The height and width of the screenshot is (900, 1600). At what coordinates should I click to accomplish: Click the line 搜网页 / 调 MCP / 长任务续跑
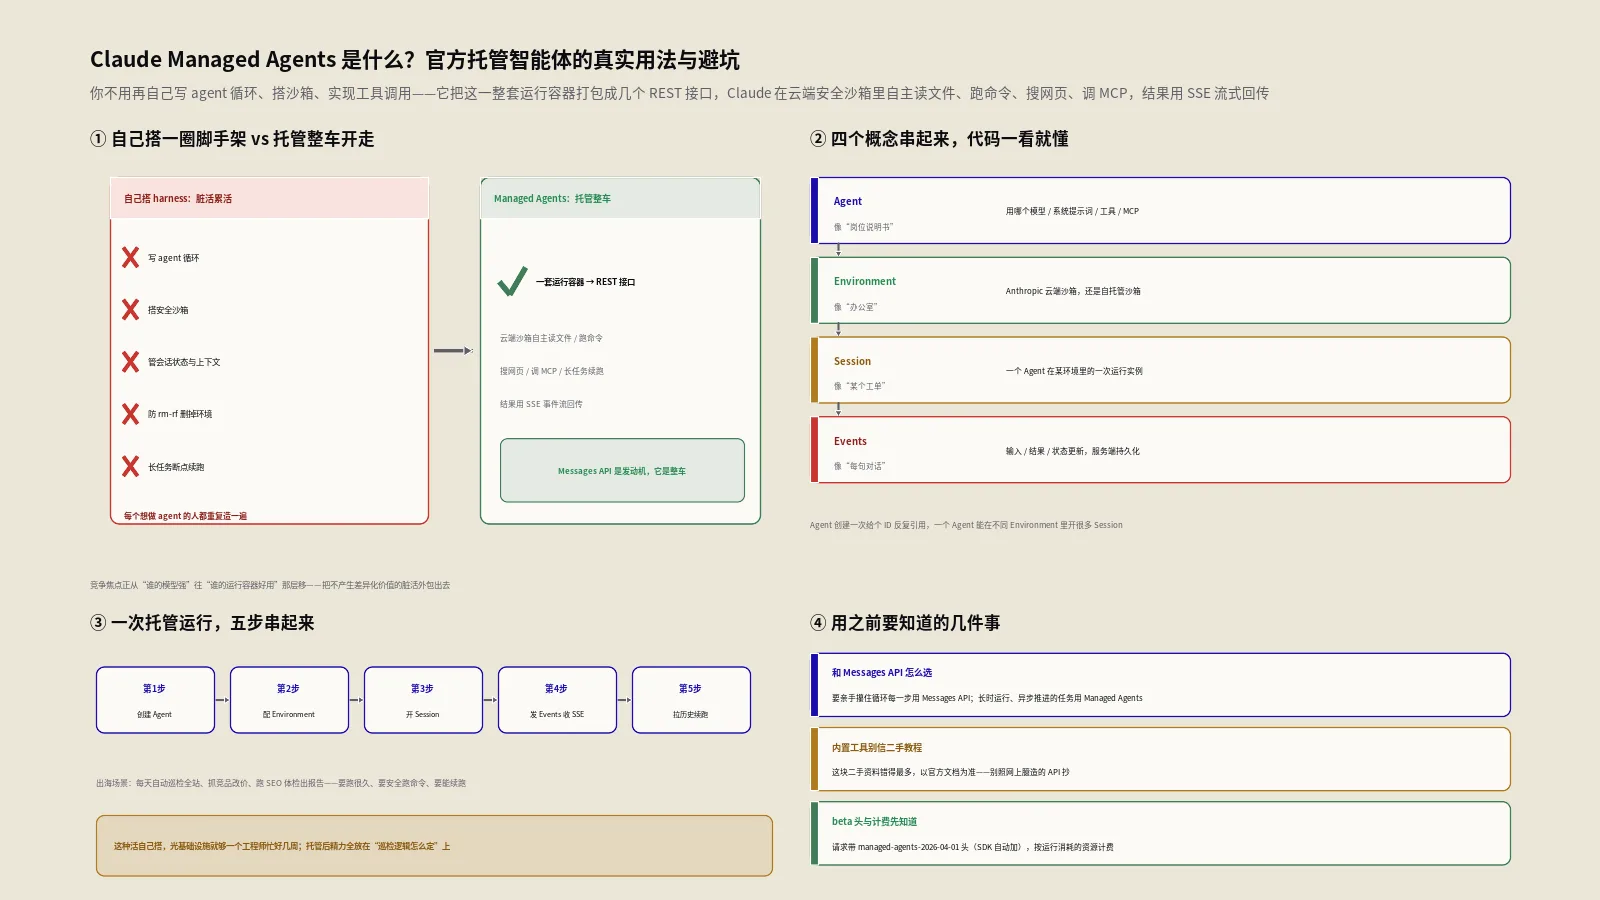coord(552,371)
